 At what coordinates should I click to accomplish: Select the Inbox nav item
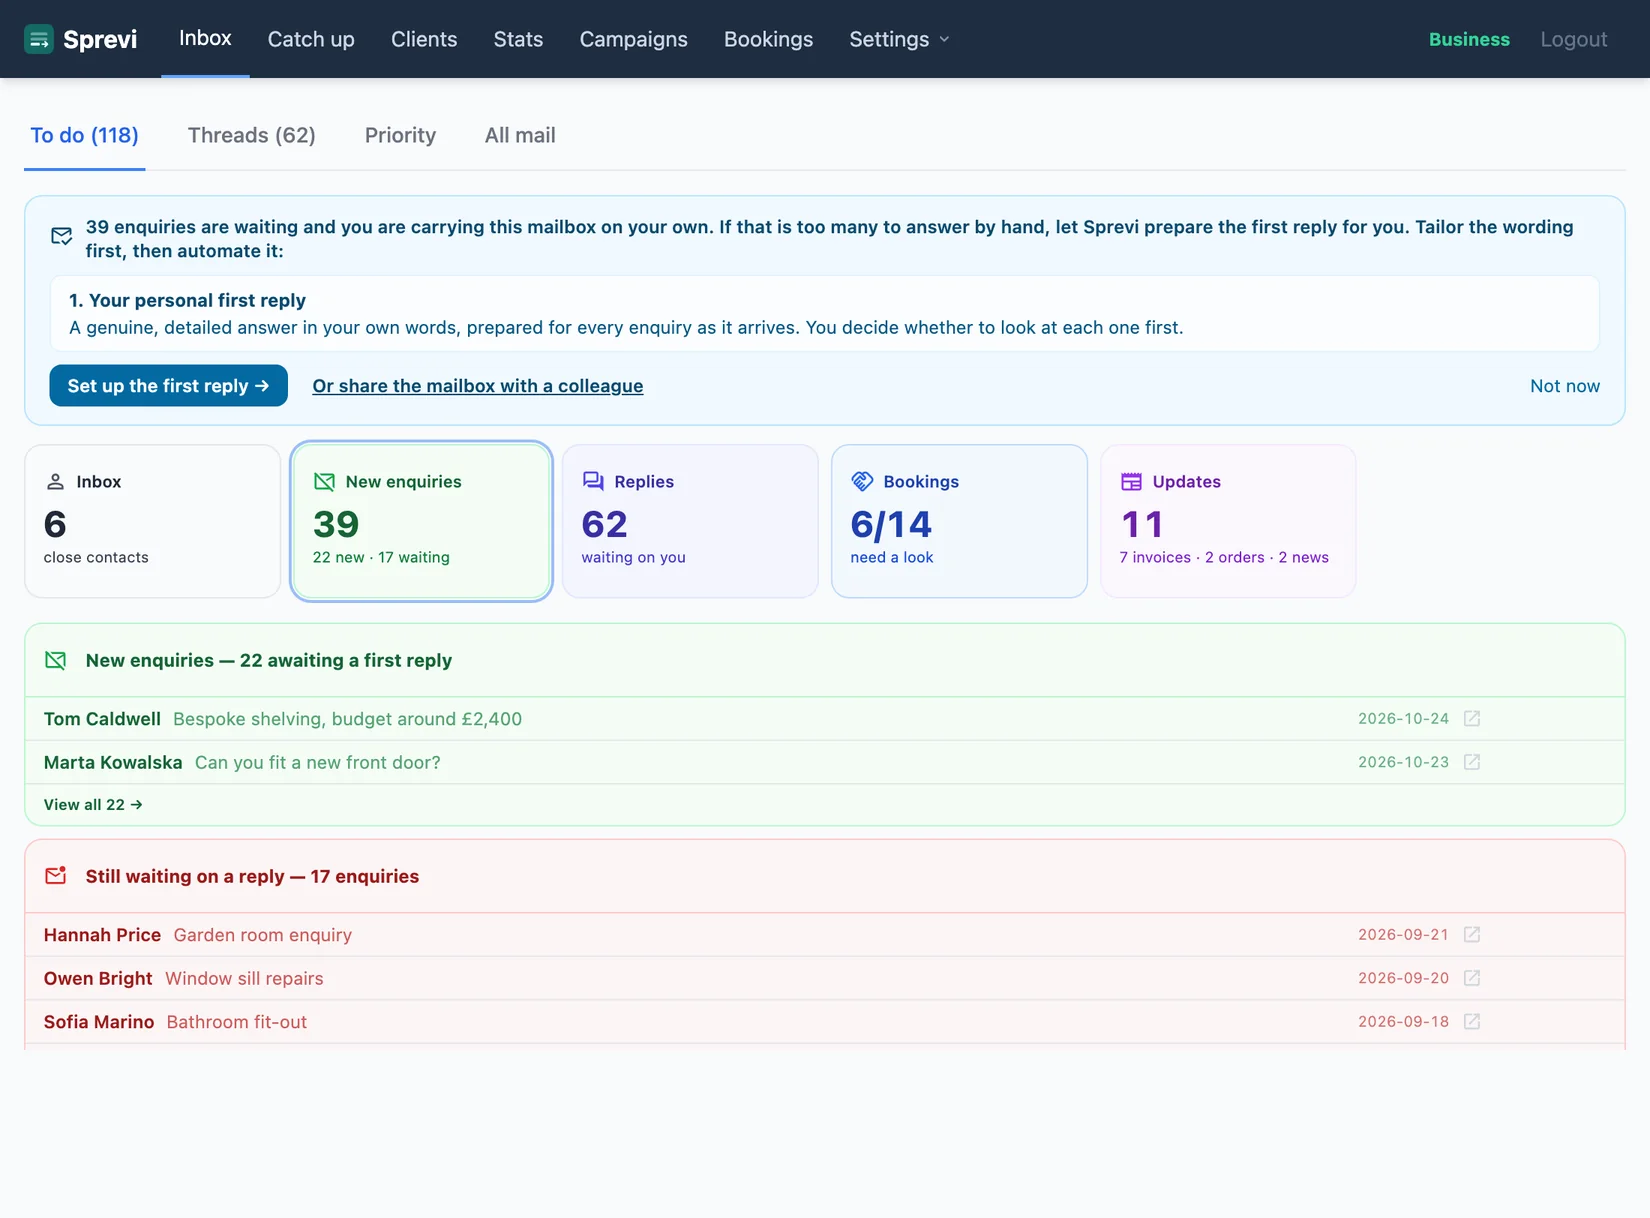205,39
